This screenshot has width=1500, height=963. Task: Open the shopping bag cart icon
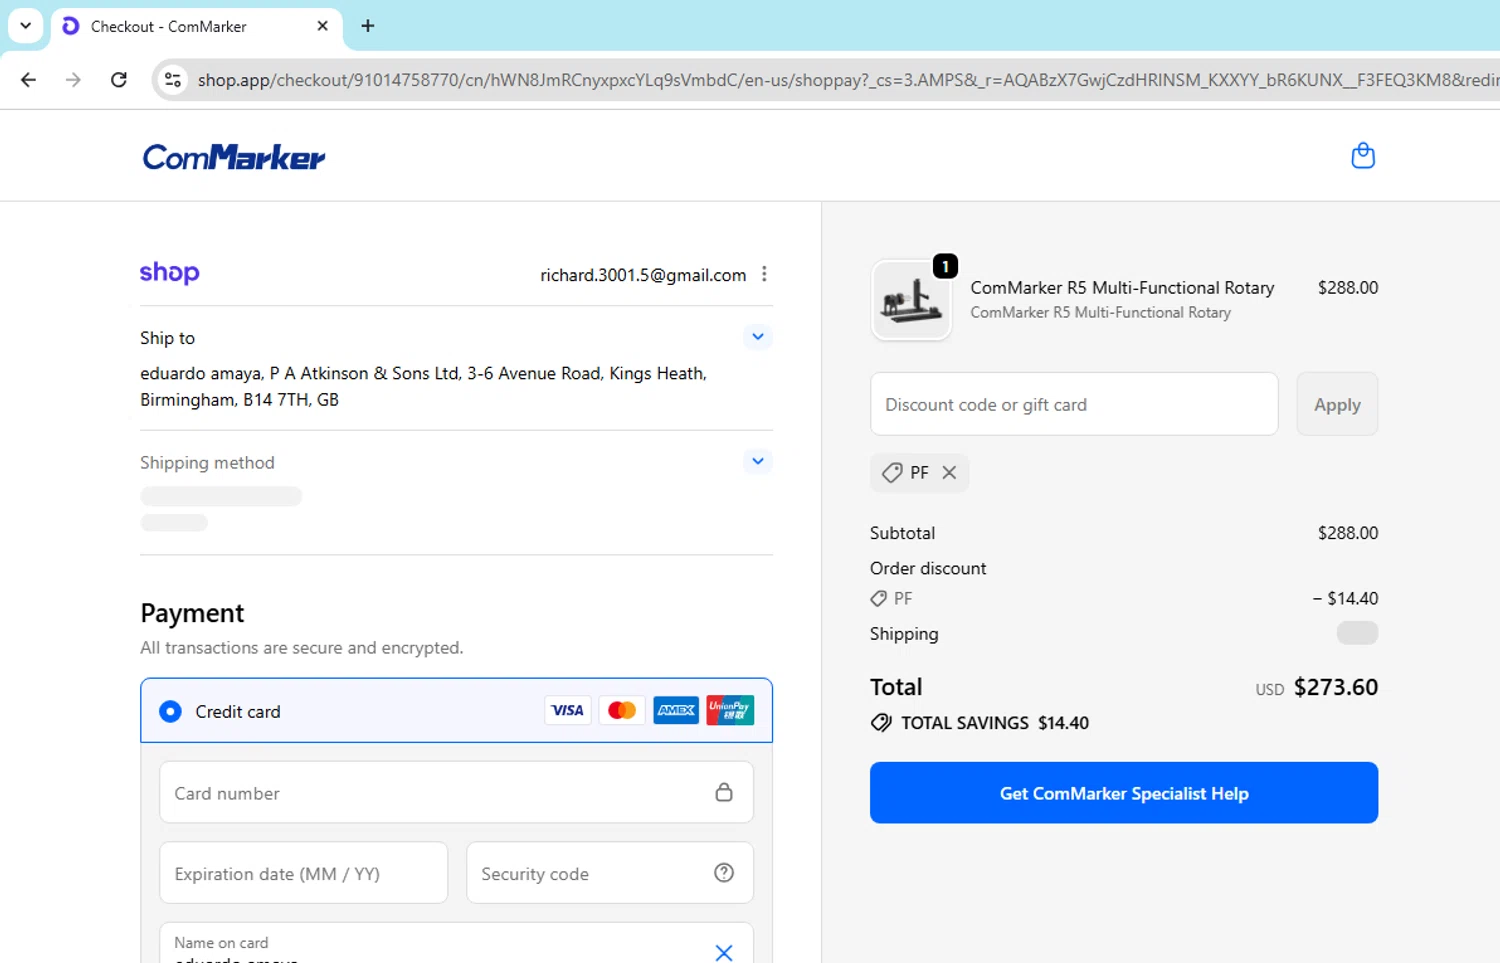pyautogui.click(x=1363, y=156)
